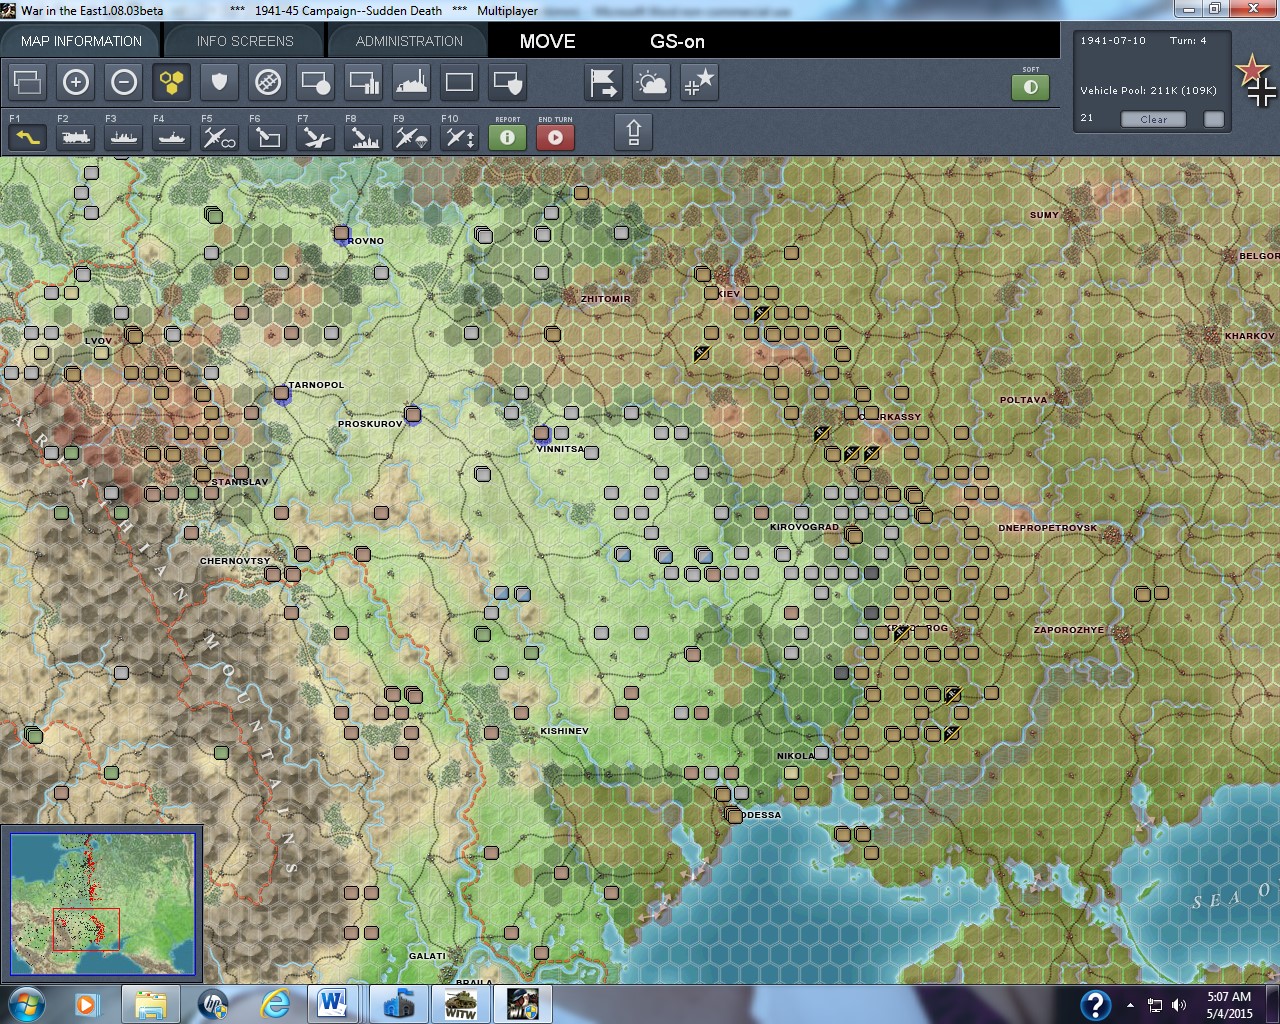Click the Poltava city label on map
The height and width of the screenshot is (1024, 1280).
click(x=1024, y=400)
